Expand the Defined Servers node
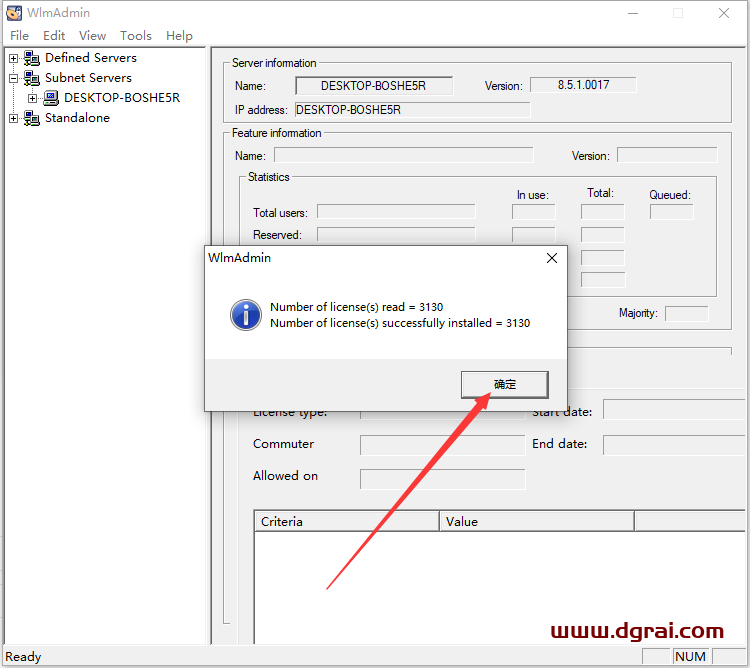 click(x=13, y=58)
